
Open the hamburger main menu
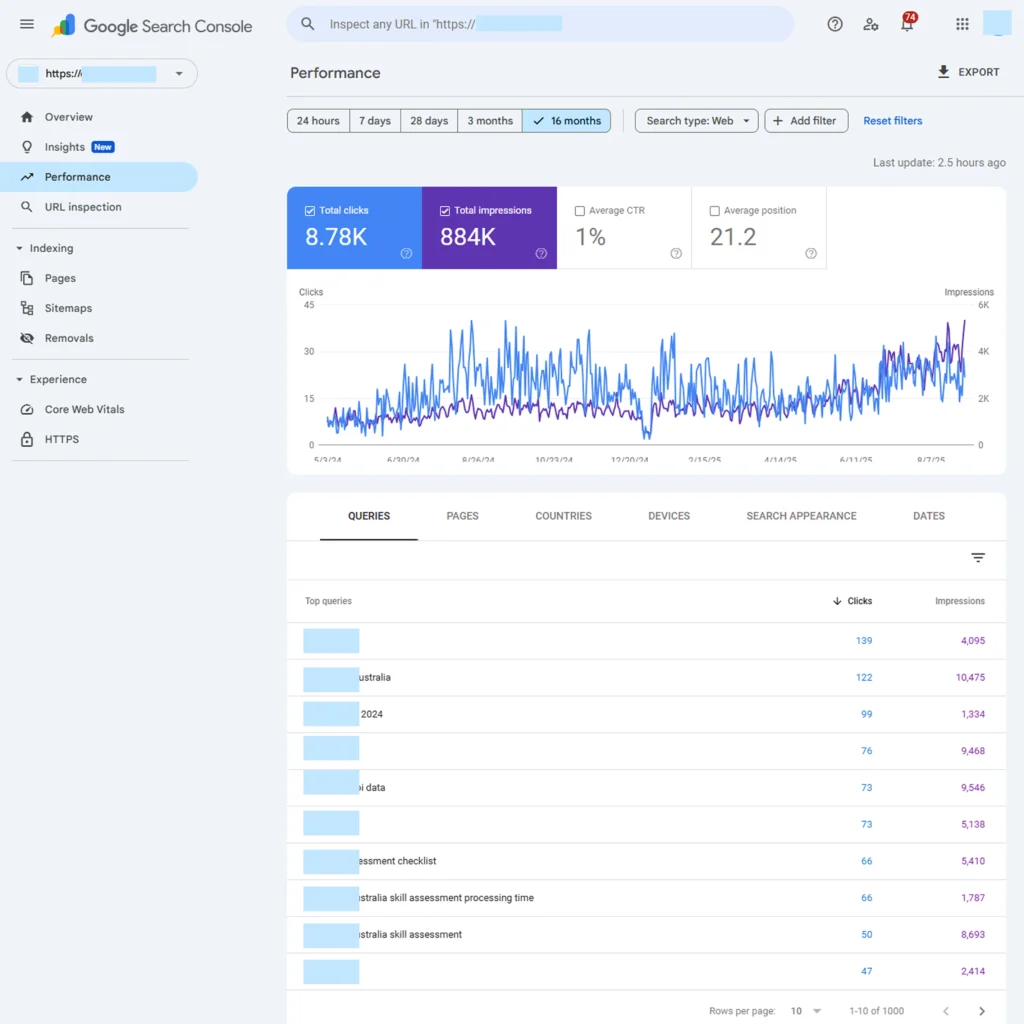click(27, 25)
